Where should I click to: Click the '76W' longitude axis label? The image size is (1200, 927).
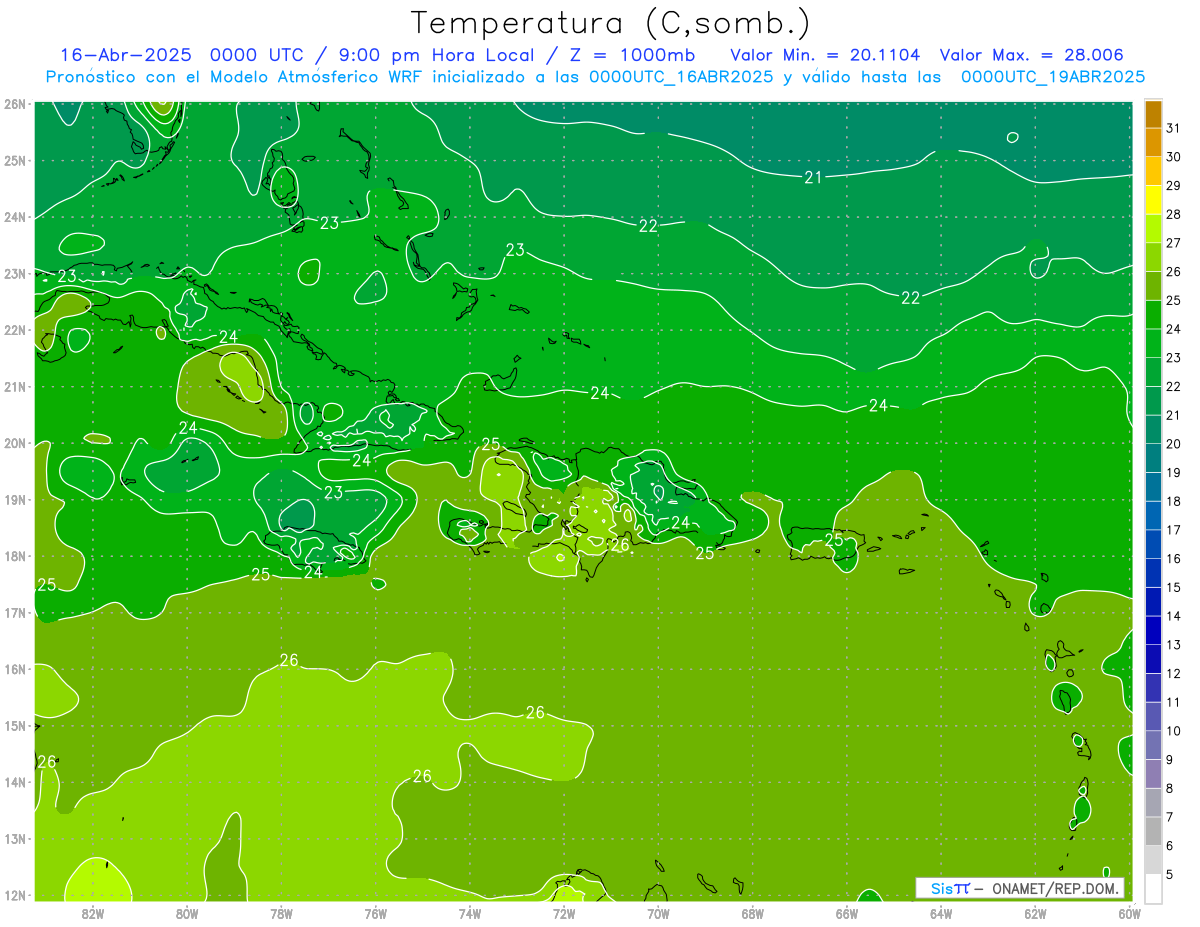click(x=376, y=913)
